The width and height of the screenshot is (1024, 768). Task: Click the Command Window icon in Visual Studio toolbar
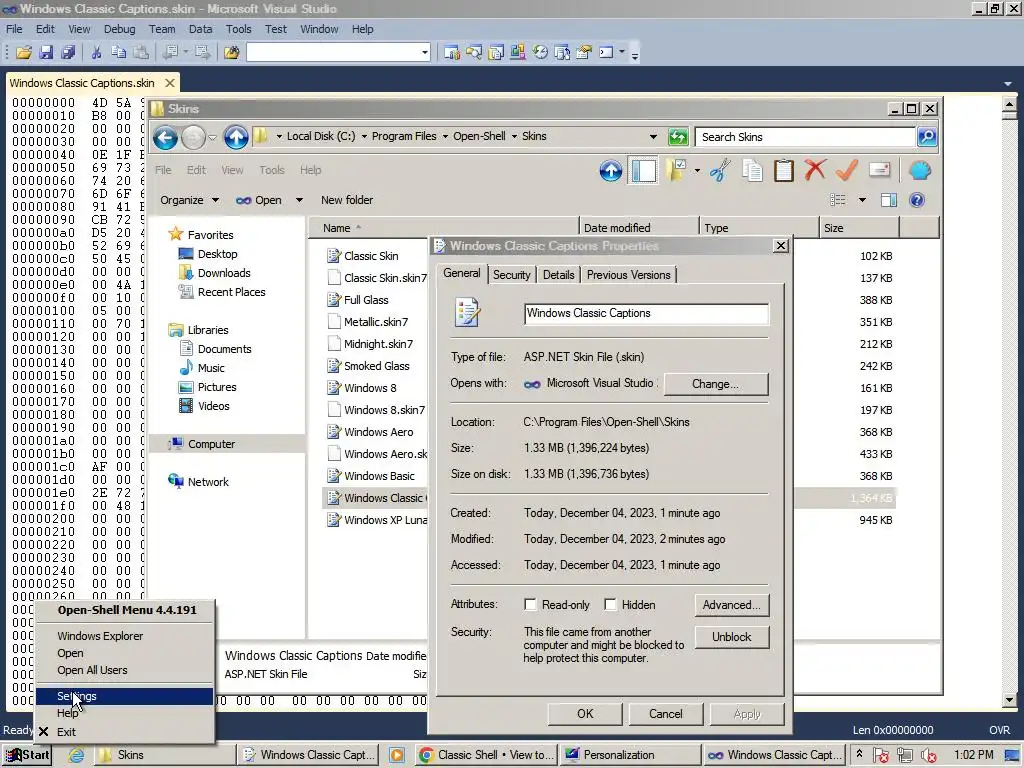(x=606, y=52)
